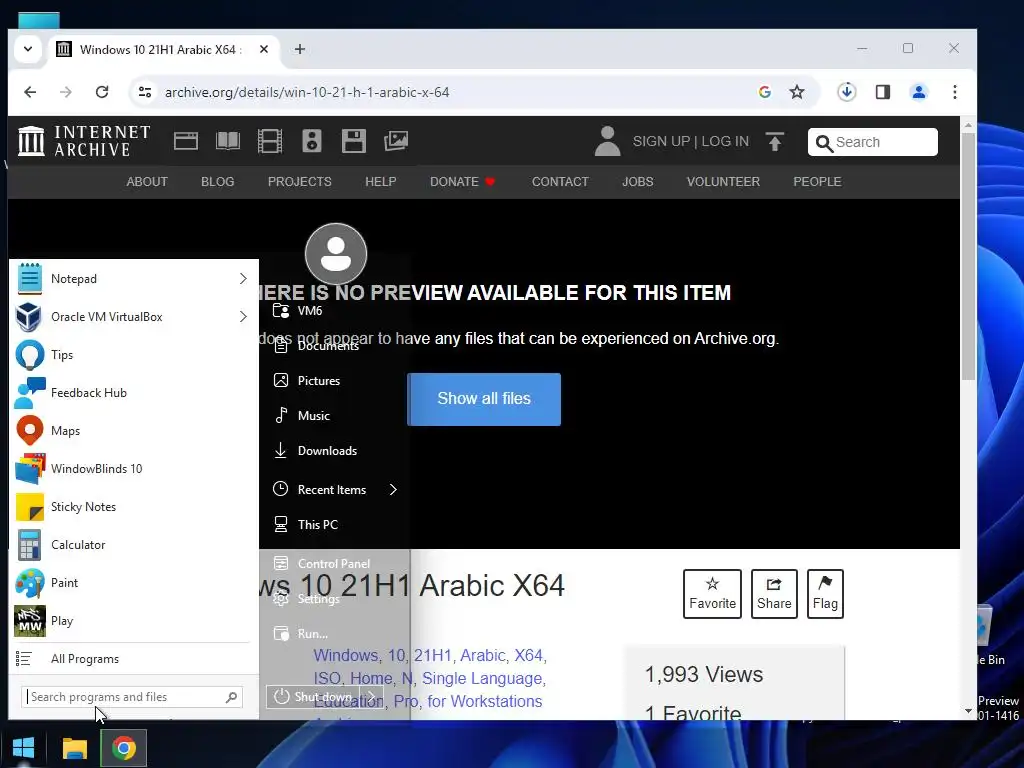This screenshot has height=768, width=1024.
Task: Open the PROJECTS link
Action: click(x=300, y=182)
